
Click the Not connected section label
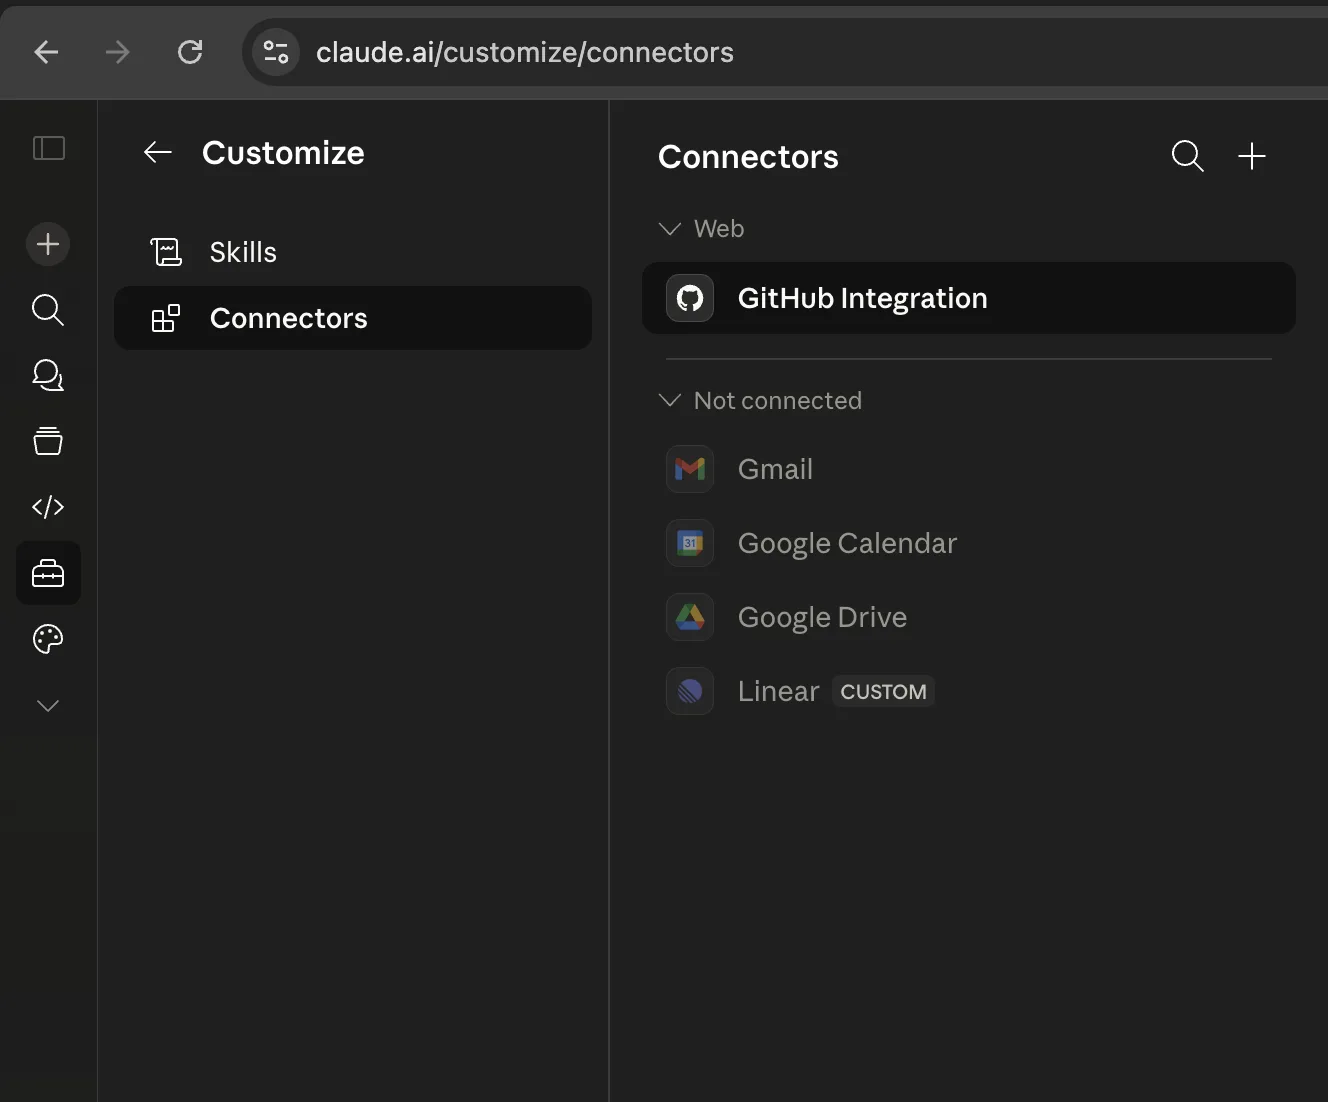[778, 400]
